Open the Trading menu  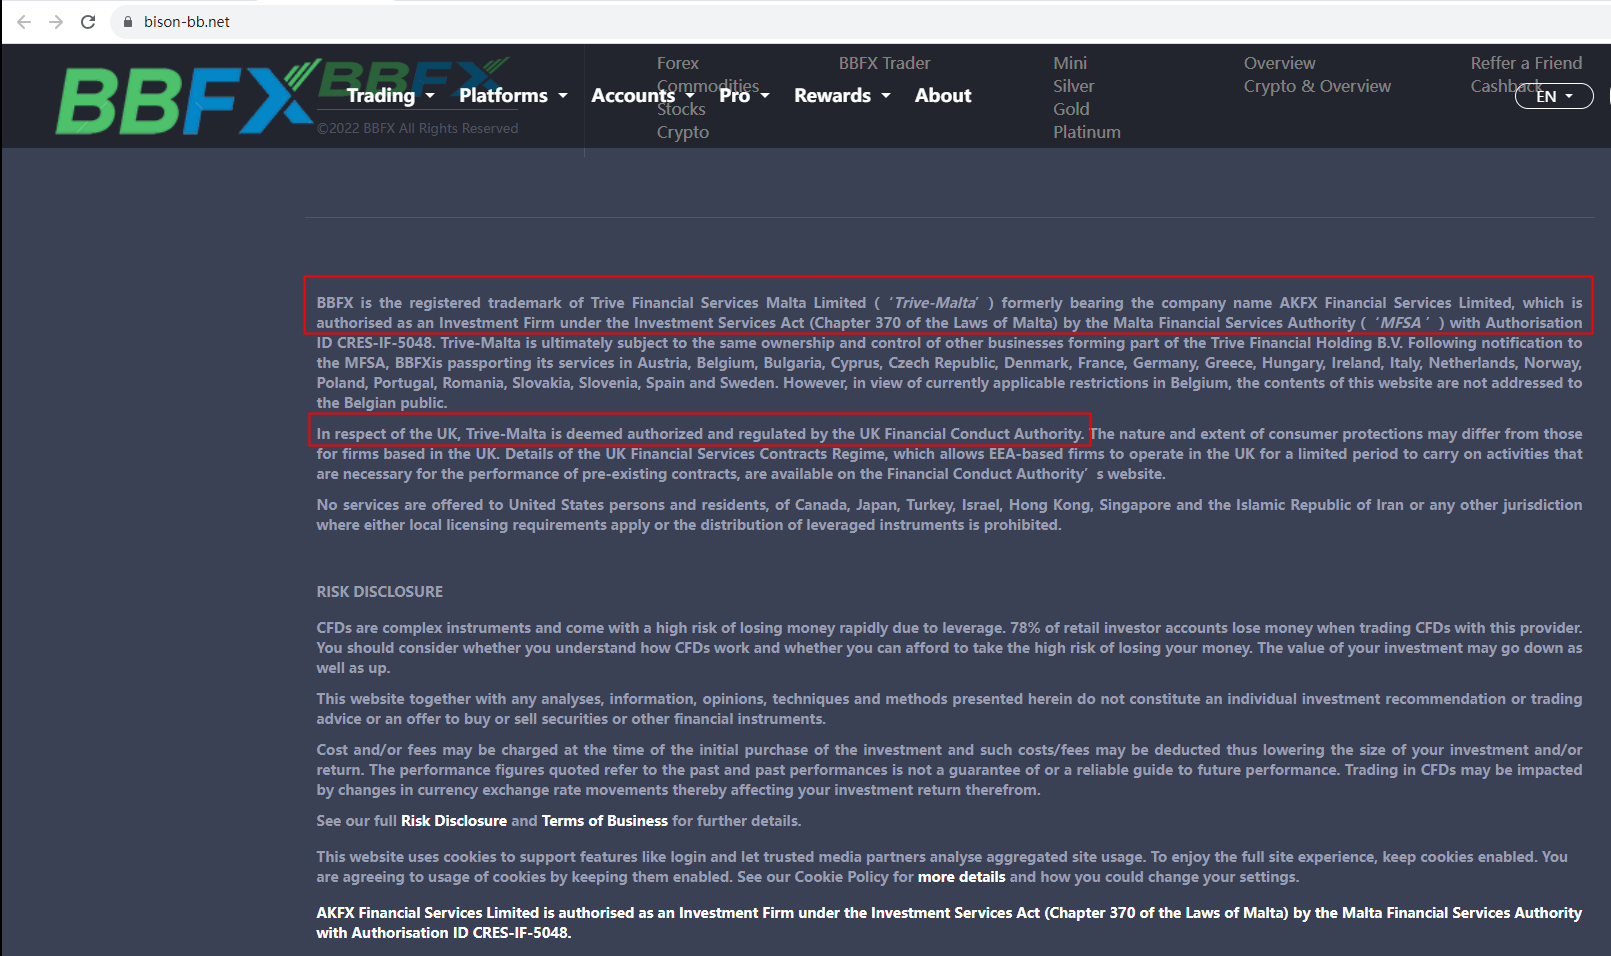point(390,96)
